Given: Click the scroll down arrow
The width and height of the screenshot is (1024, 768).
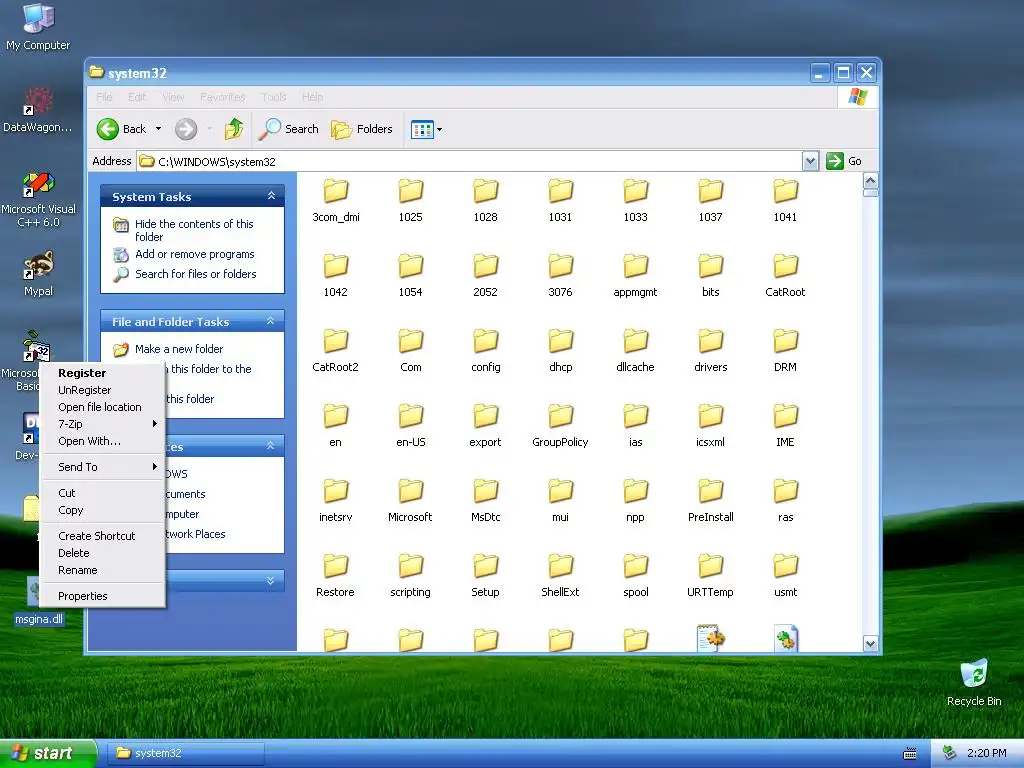Looking at the screenshot, I should click(871, 643).
